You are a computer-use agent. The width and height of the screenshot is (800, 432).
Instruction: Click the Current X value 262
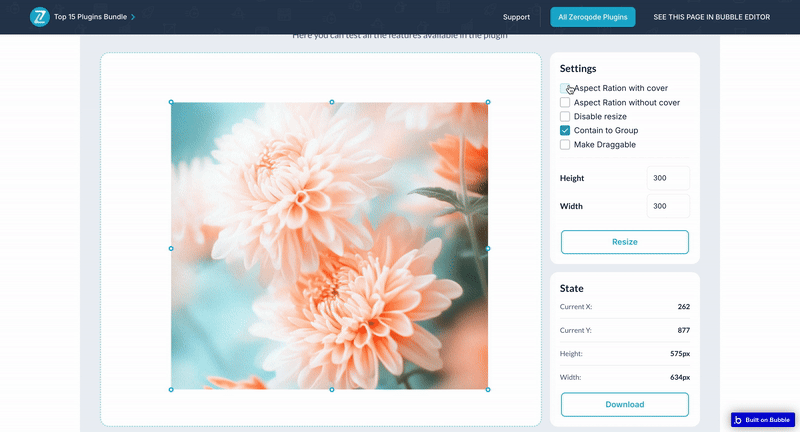(x=684, y=307)
